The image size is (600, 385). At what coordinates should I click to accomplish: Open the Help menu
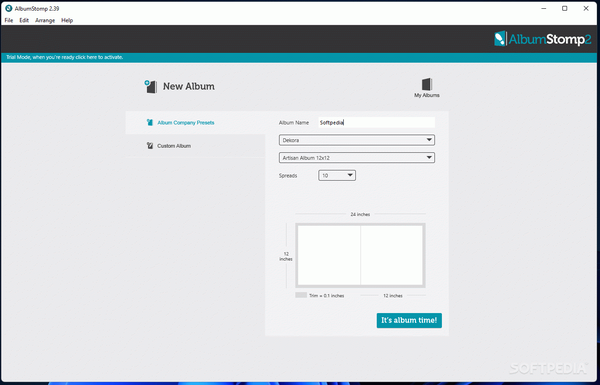point(67,20)
